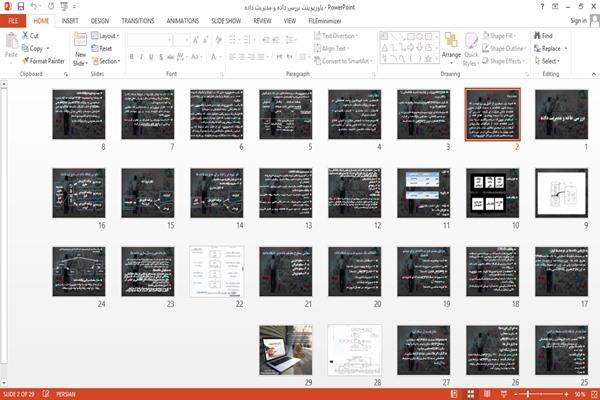Switch to Normal view in status bar
Screen dimensions: 600x400
coord(454,394)
